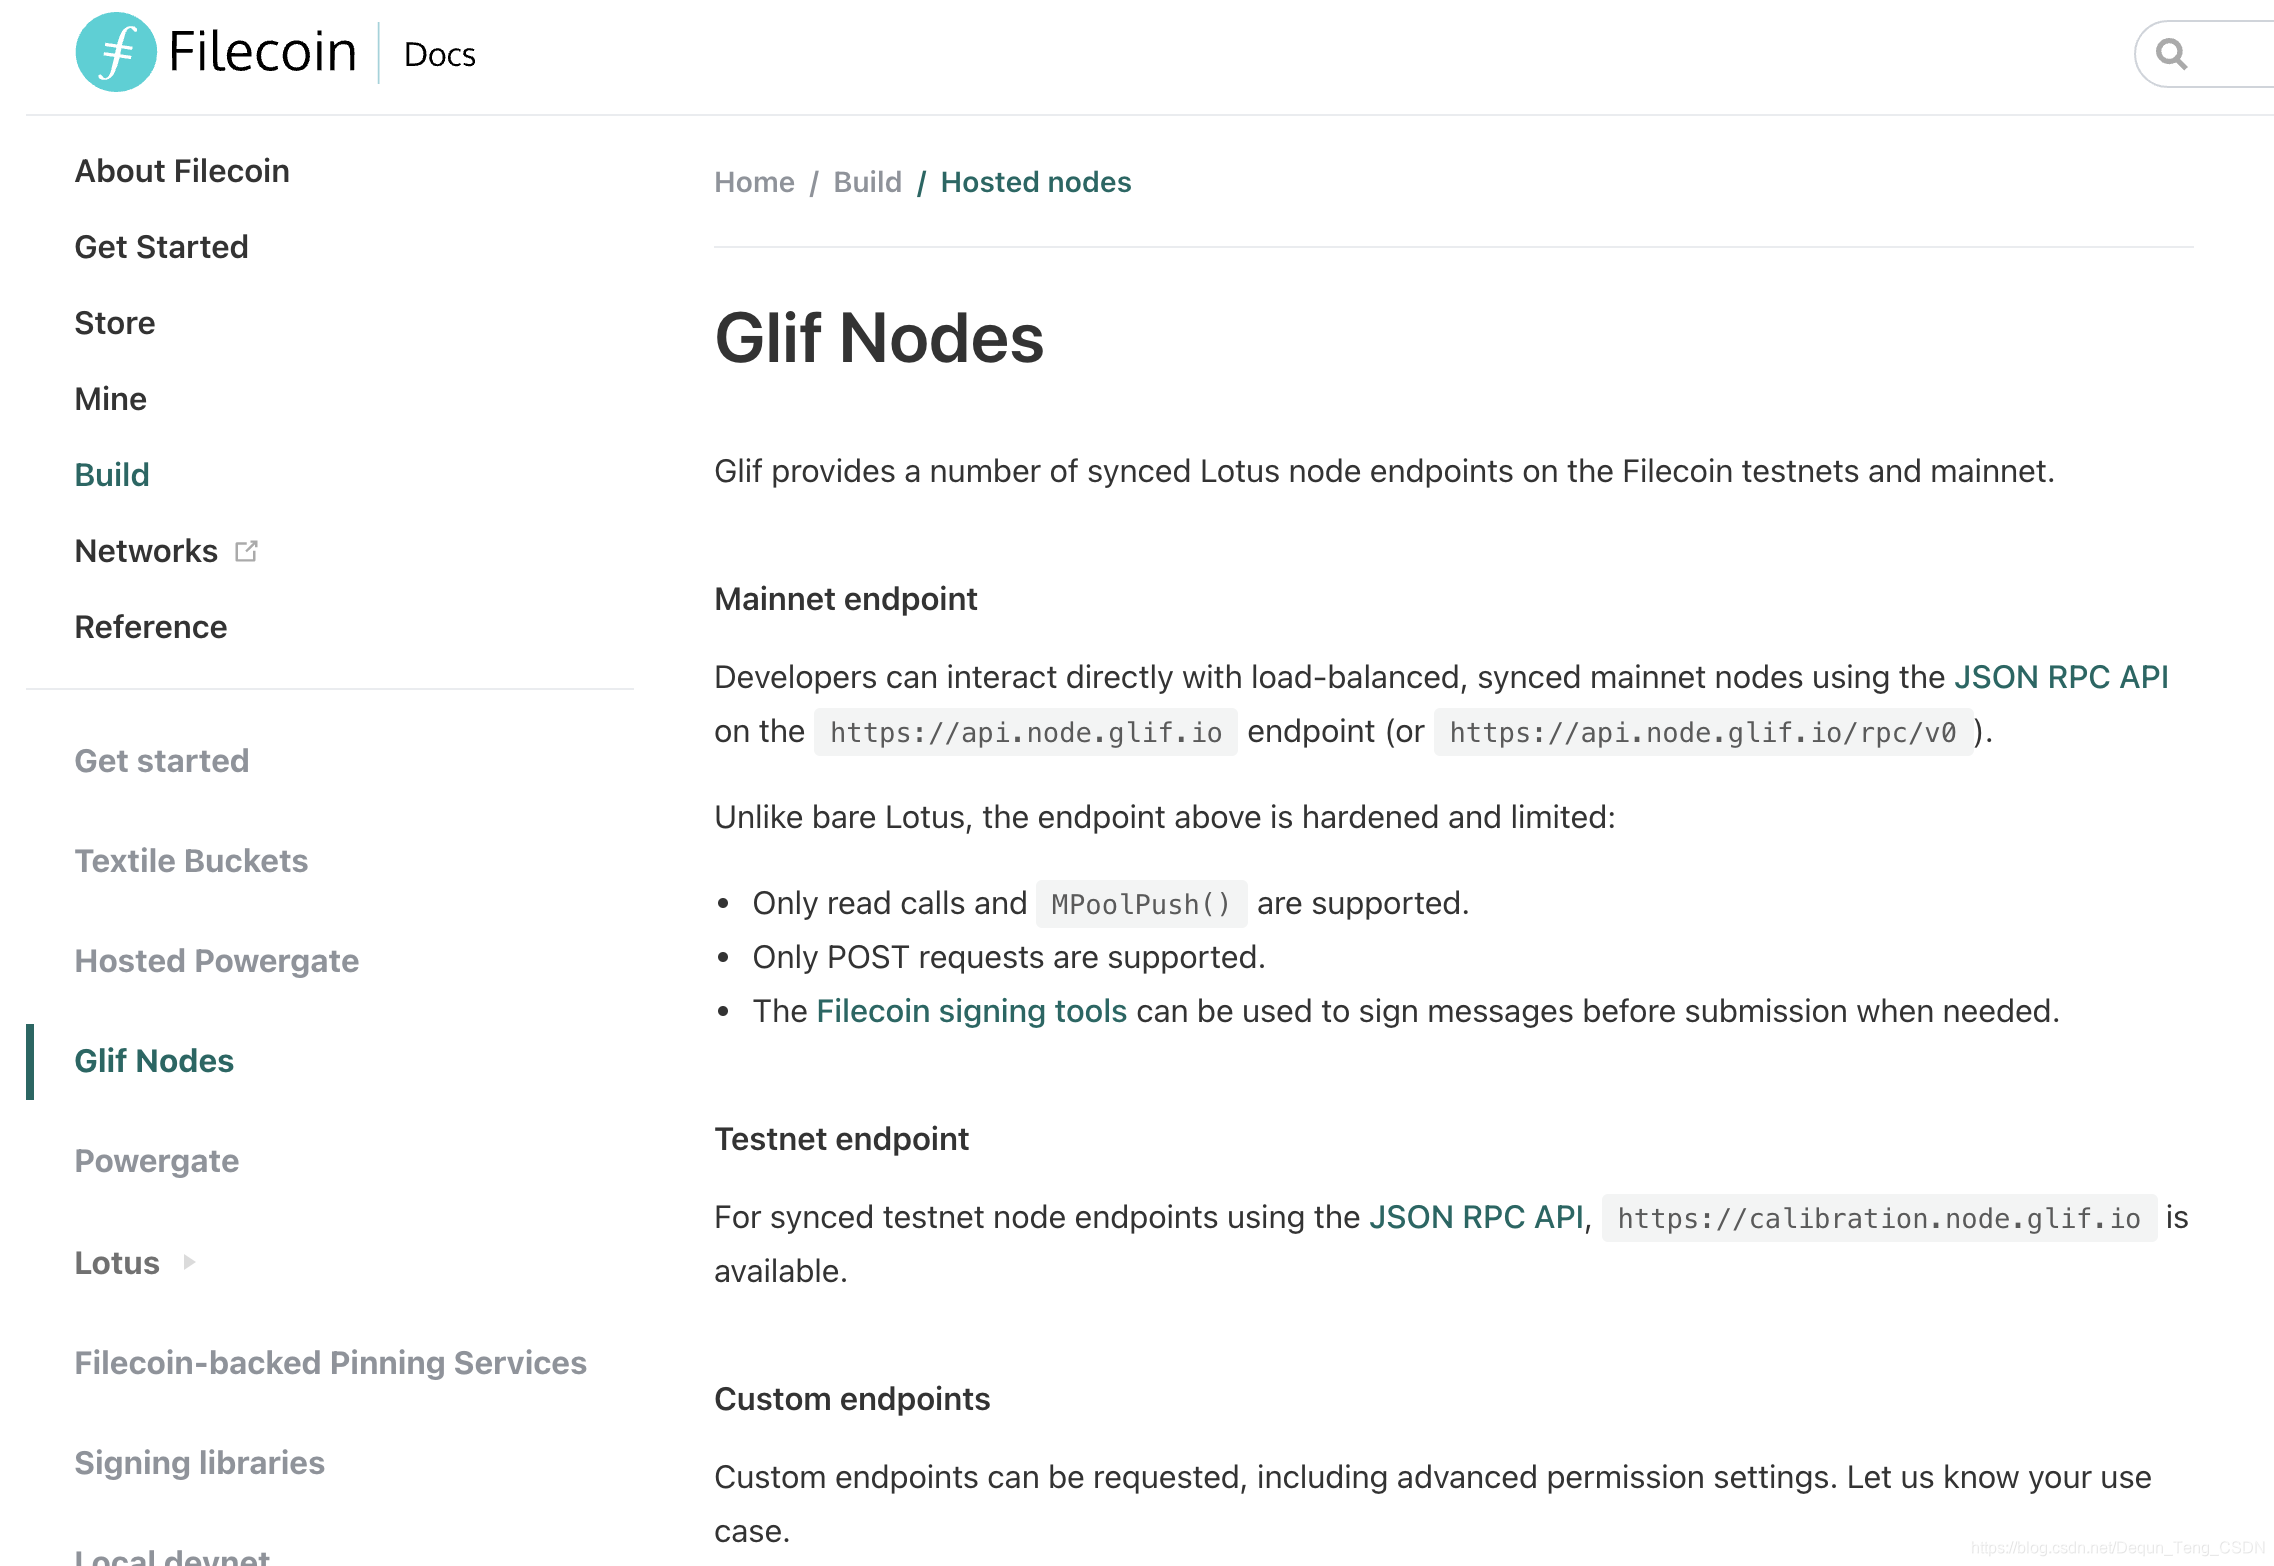The image size is (2274, 1566).
Task: Click the Hosted nodes breadcrumb
Action: click(x=1036, y=182)
